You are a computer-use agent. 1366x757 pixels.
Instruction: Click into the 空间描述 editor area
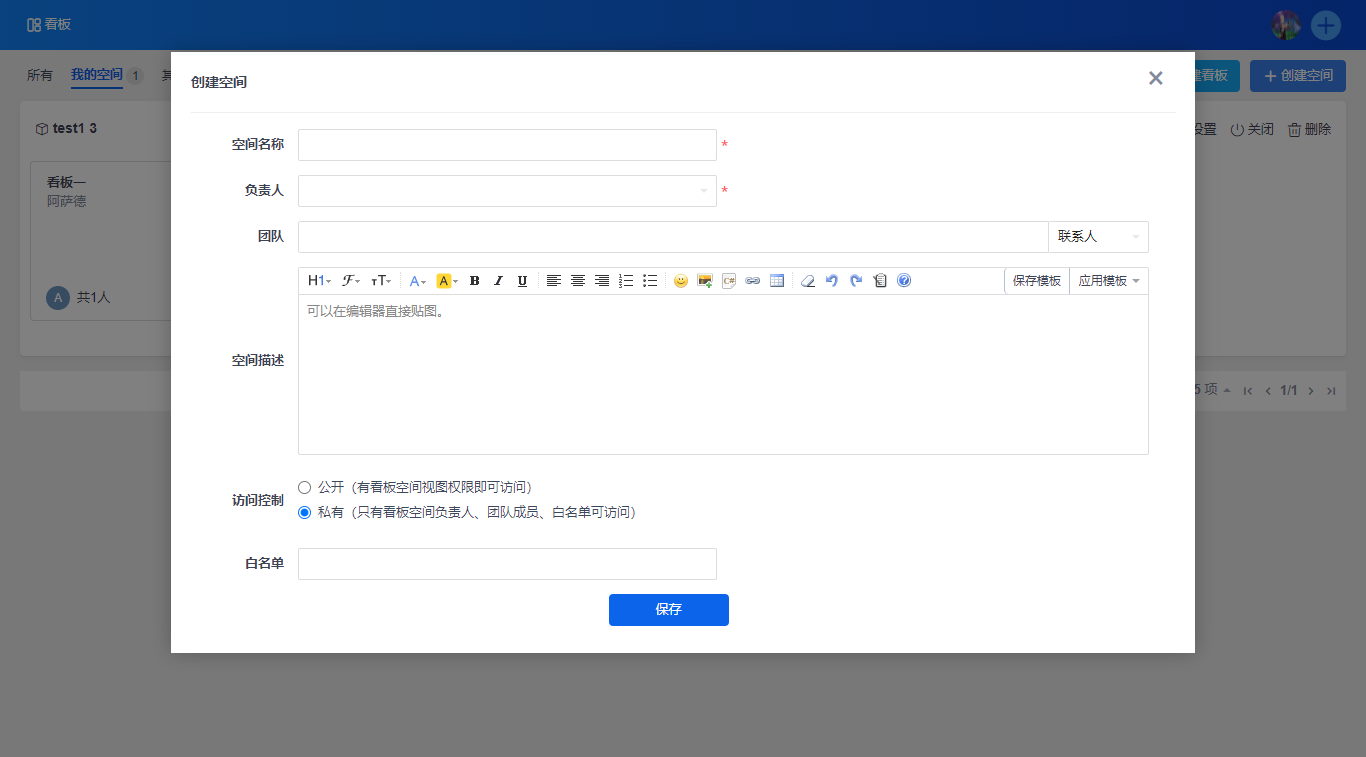tap(723, 375)
